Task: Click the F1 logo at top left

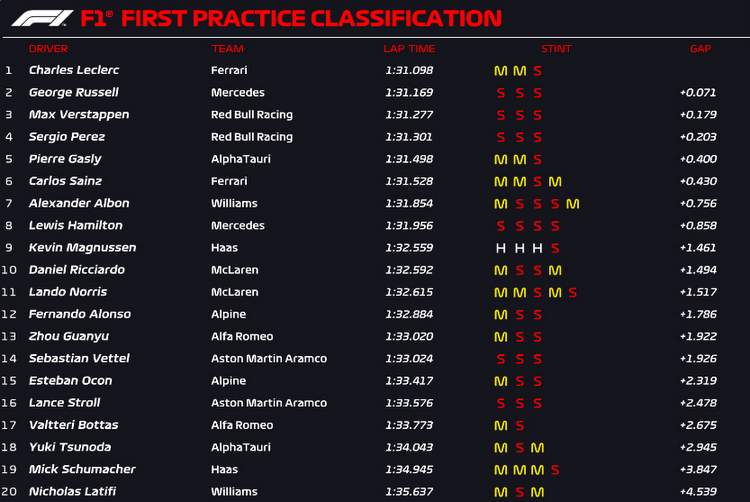Action: point(42,19)
